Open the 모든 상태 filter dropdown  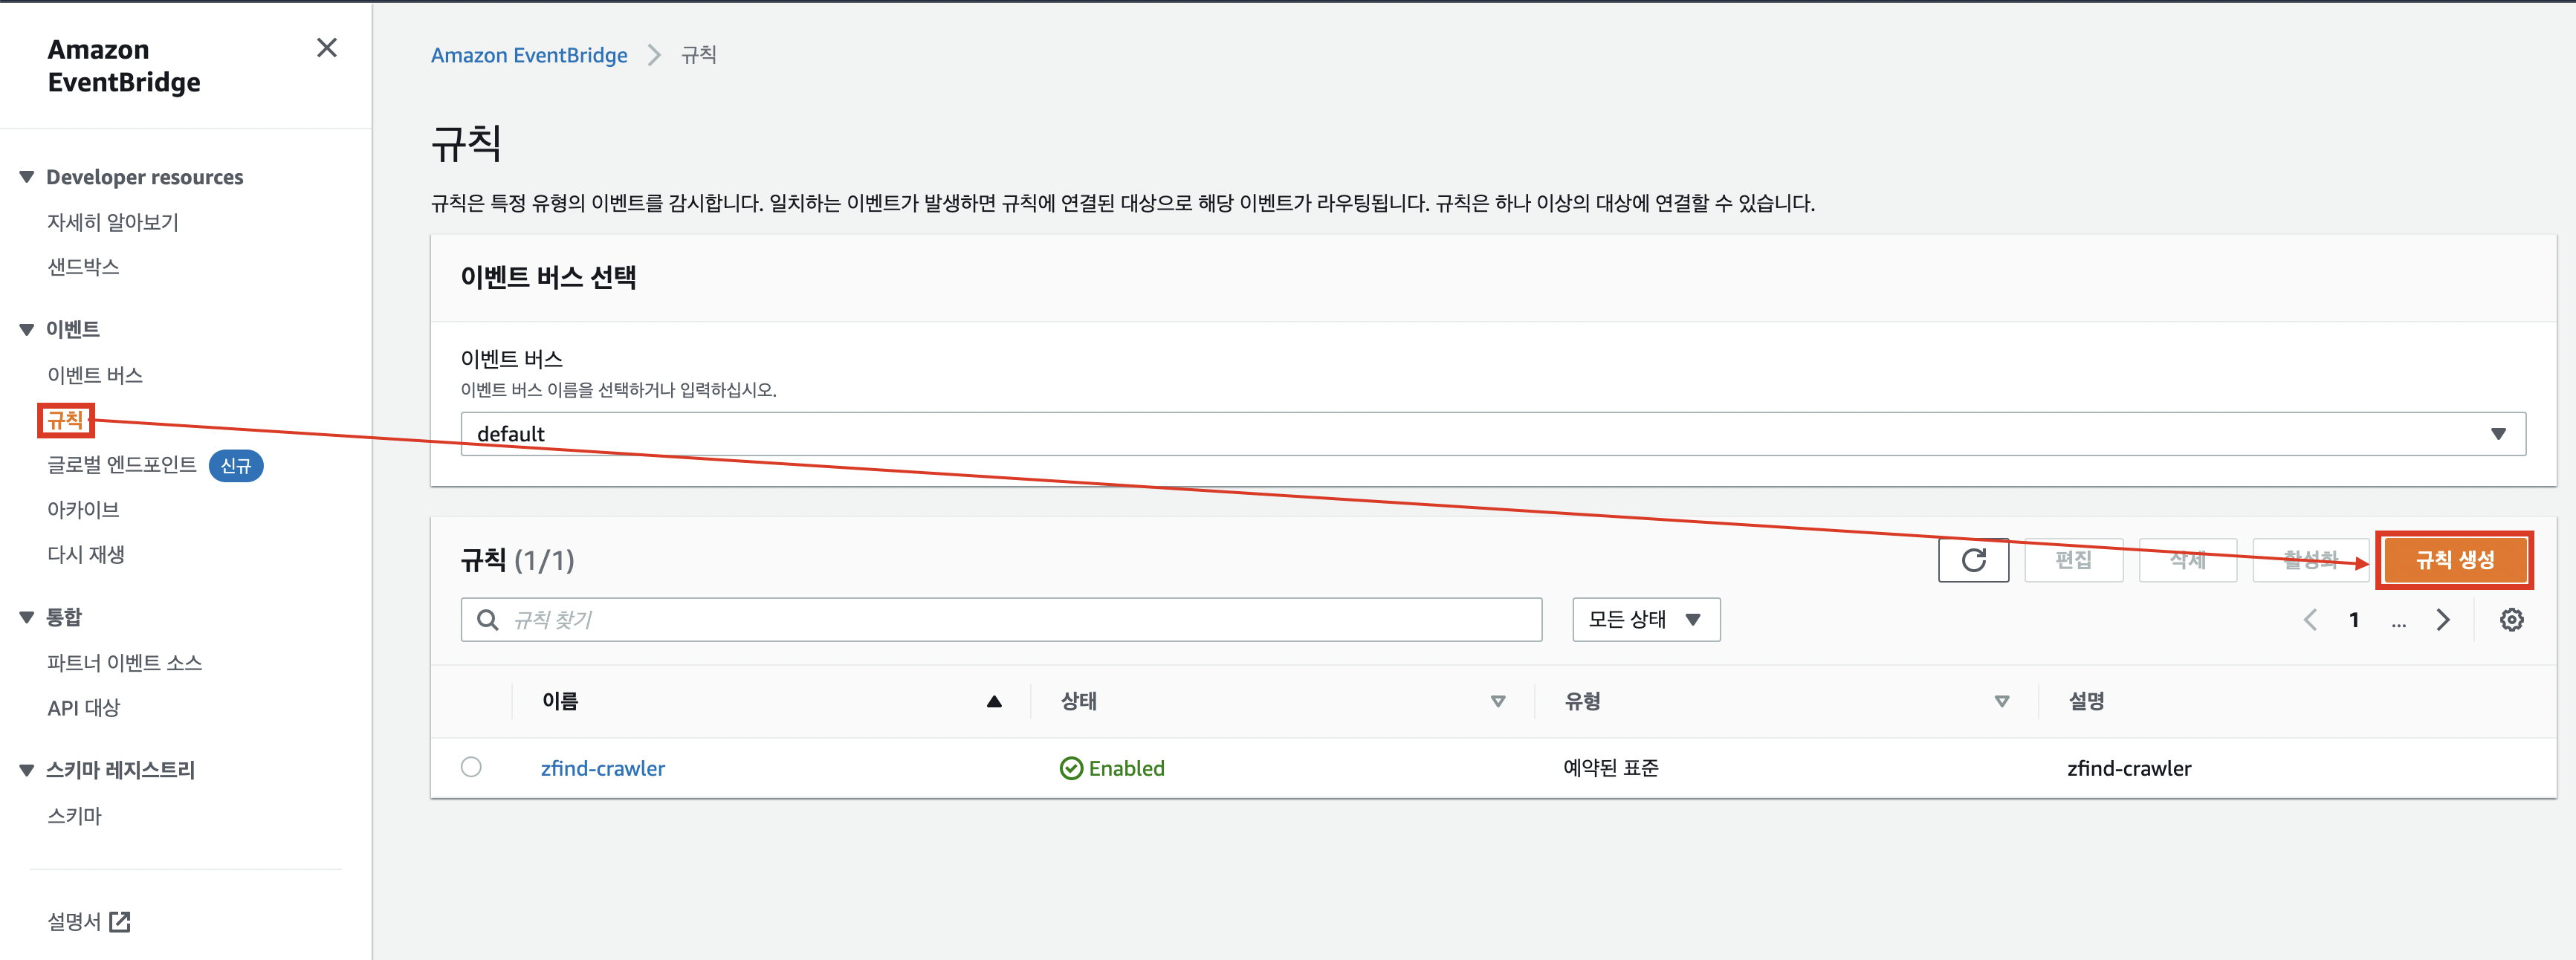[1645, 620]
